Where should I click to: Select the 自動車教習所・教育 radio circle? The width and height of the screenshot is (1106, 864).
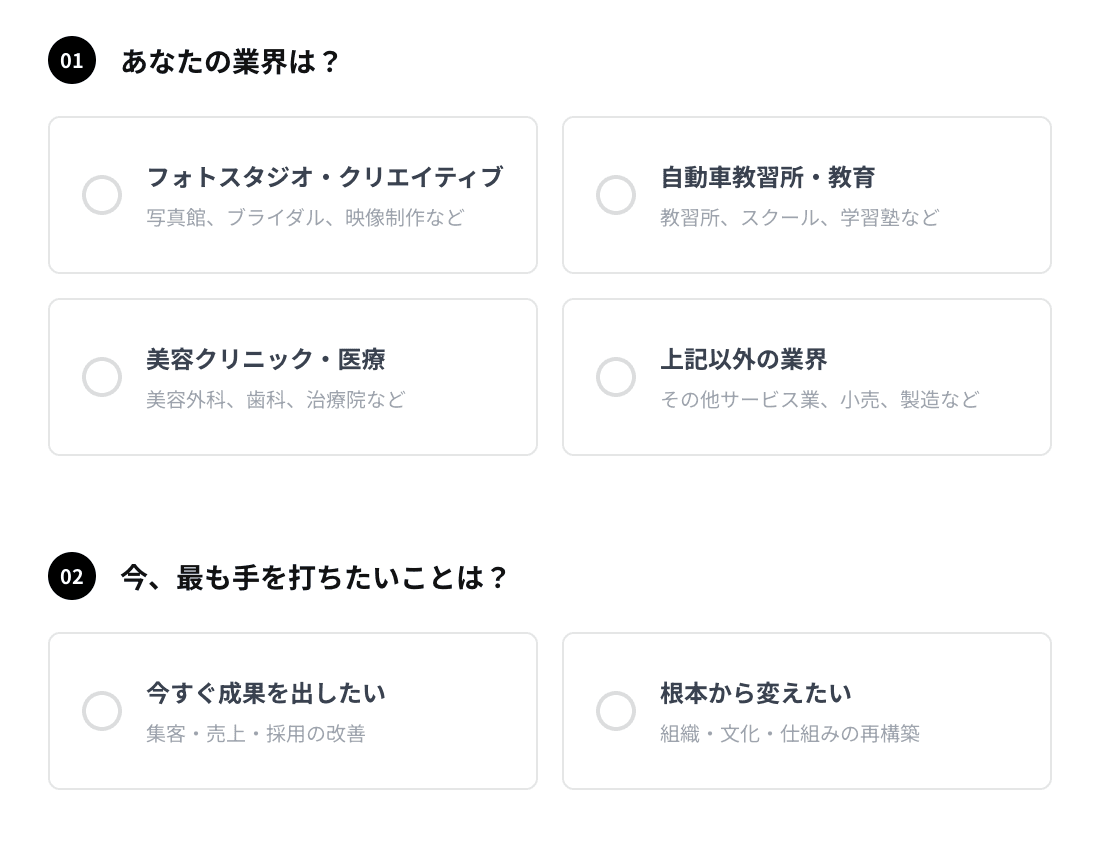[616, 195]
